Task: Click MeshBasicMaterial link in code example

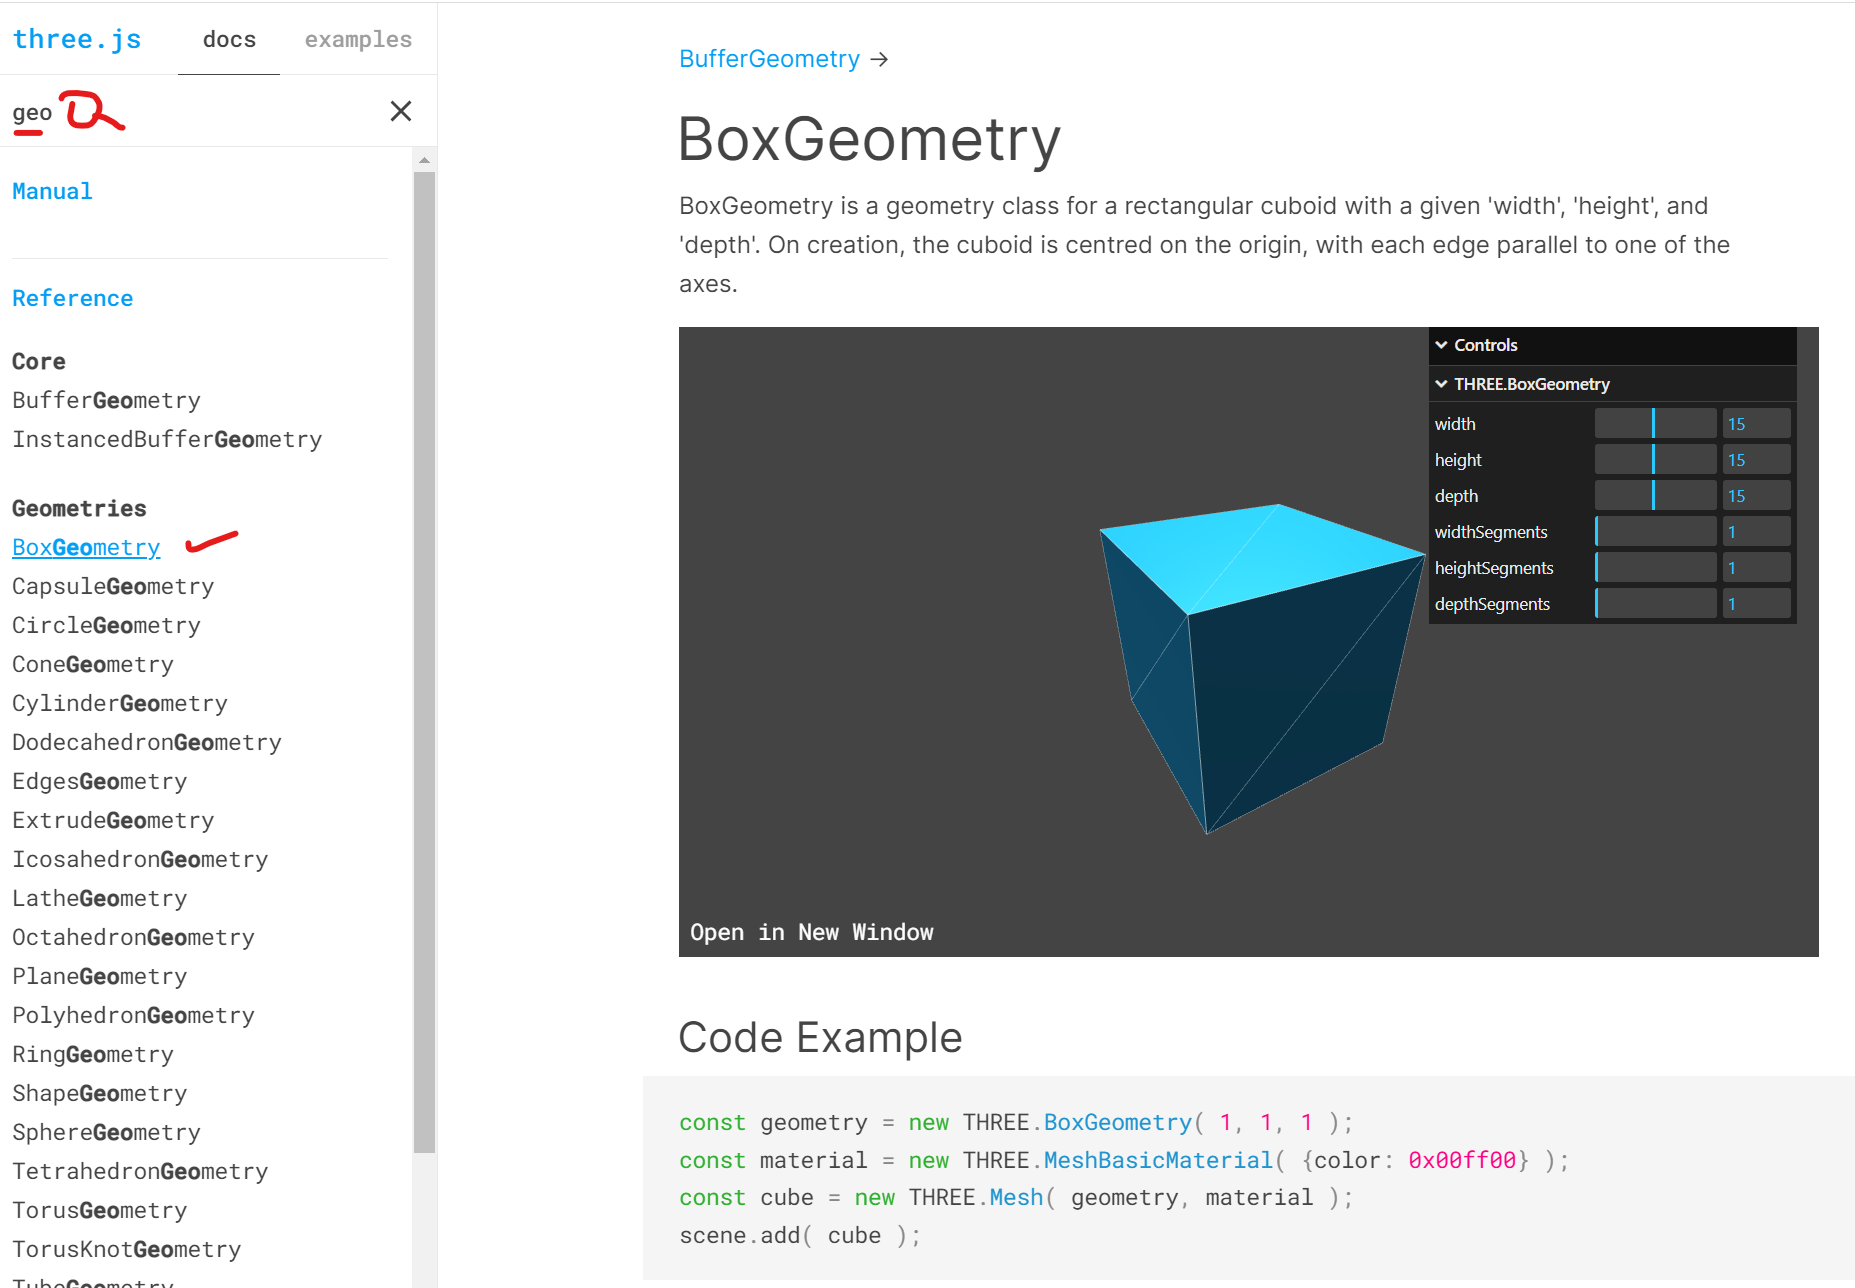Action: (x=1158, y=1160)
